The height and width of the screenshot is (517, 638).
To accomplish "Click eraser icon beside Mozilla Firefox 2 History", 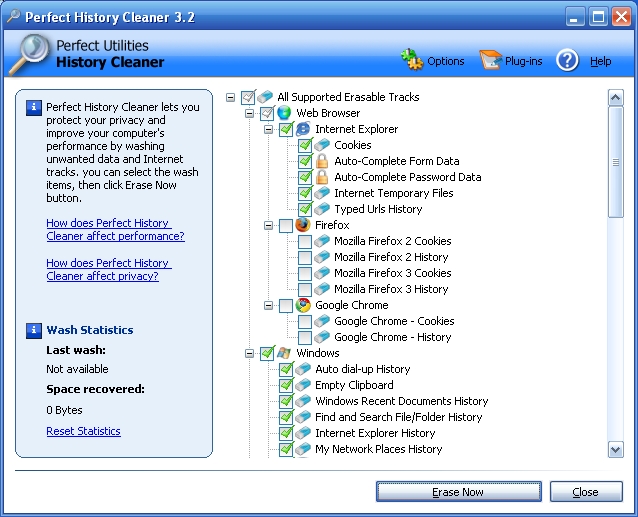I will coord(322,257).
